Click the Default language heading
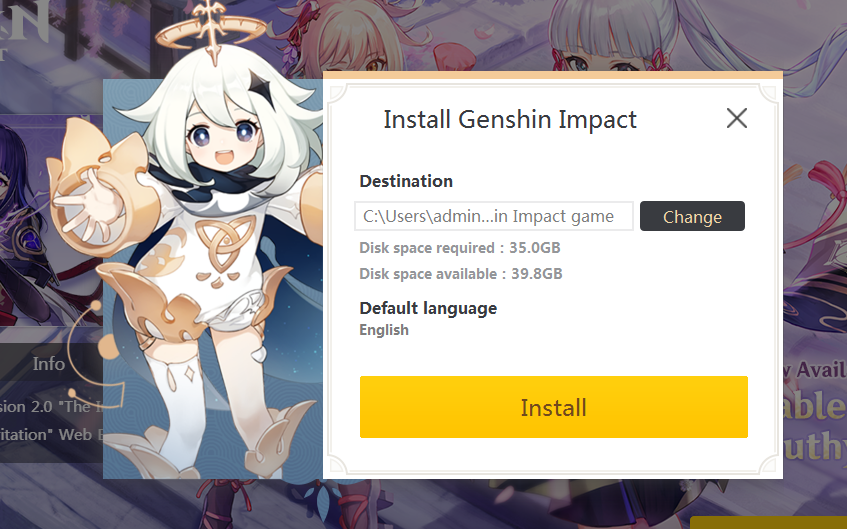The image size is (847, 529). [x=428, y=308]
